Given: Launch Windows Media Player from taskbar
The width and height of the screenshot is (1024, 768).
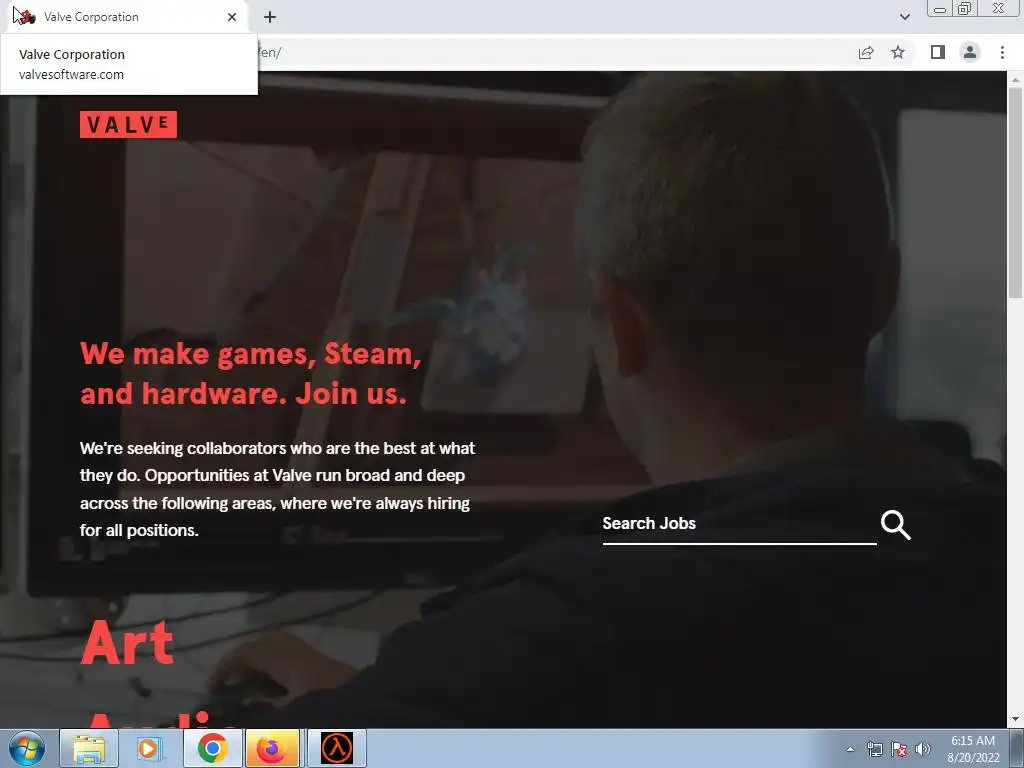Looking at the screenshot, I should [x=148, y=748].
